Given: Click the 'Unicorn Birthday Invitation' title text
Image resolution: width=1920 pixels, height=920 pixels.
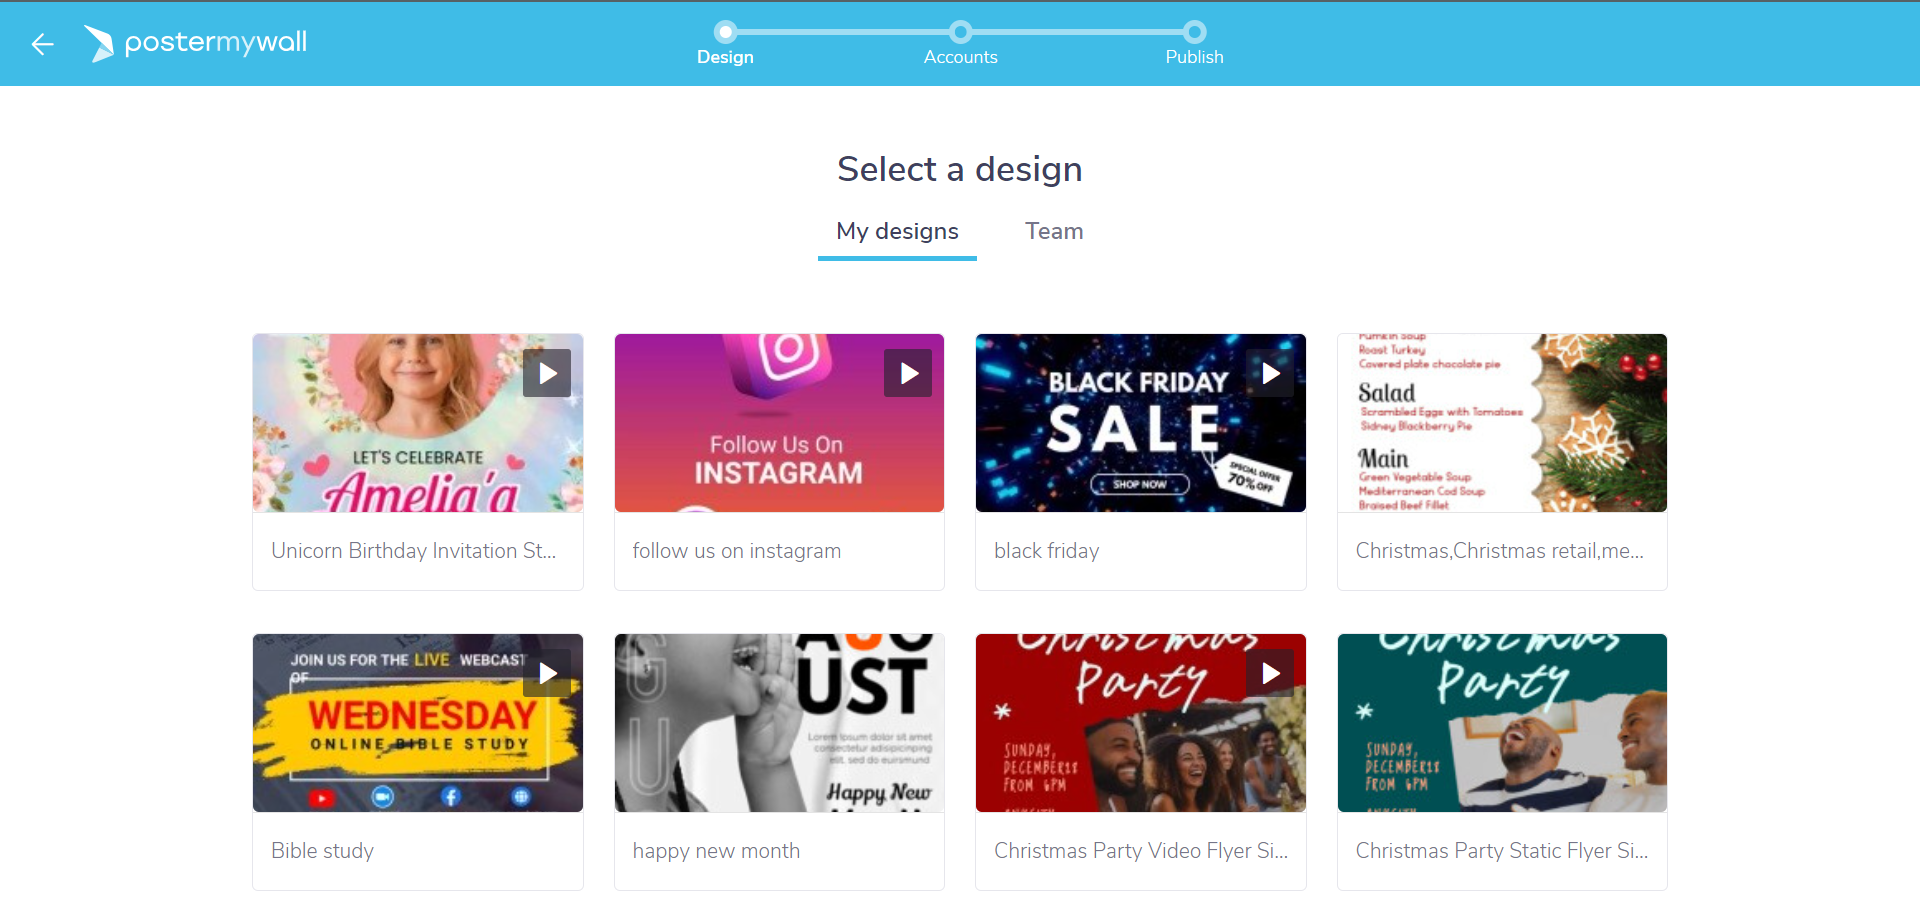Looking at the screenshot, I should point(413,551).
